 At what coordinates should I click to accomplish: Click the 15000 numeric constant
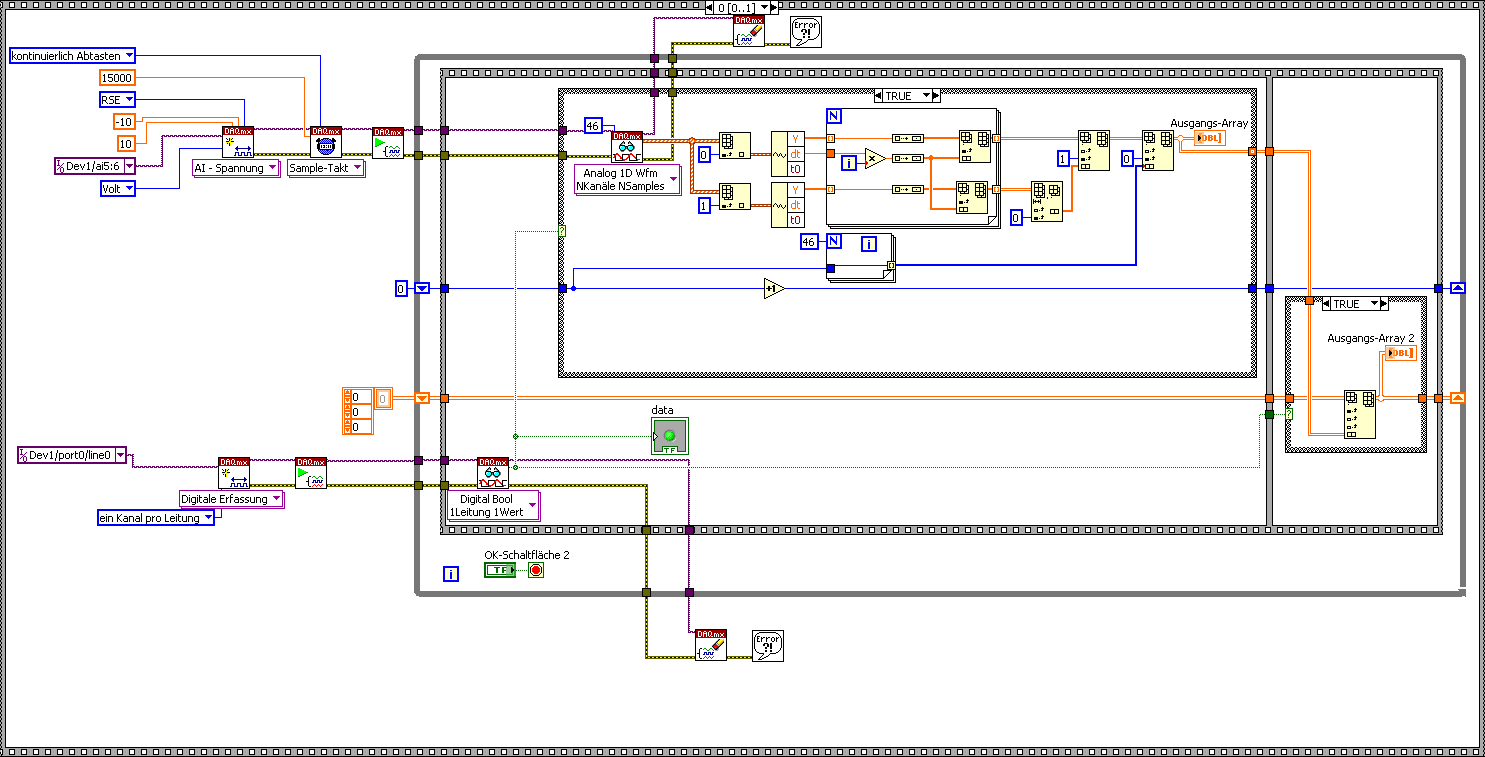[117, 78]
